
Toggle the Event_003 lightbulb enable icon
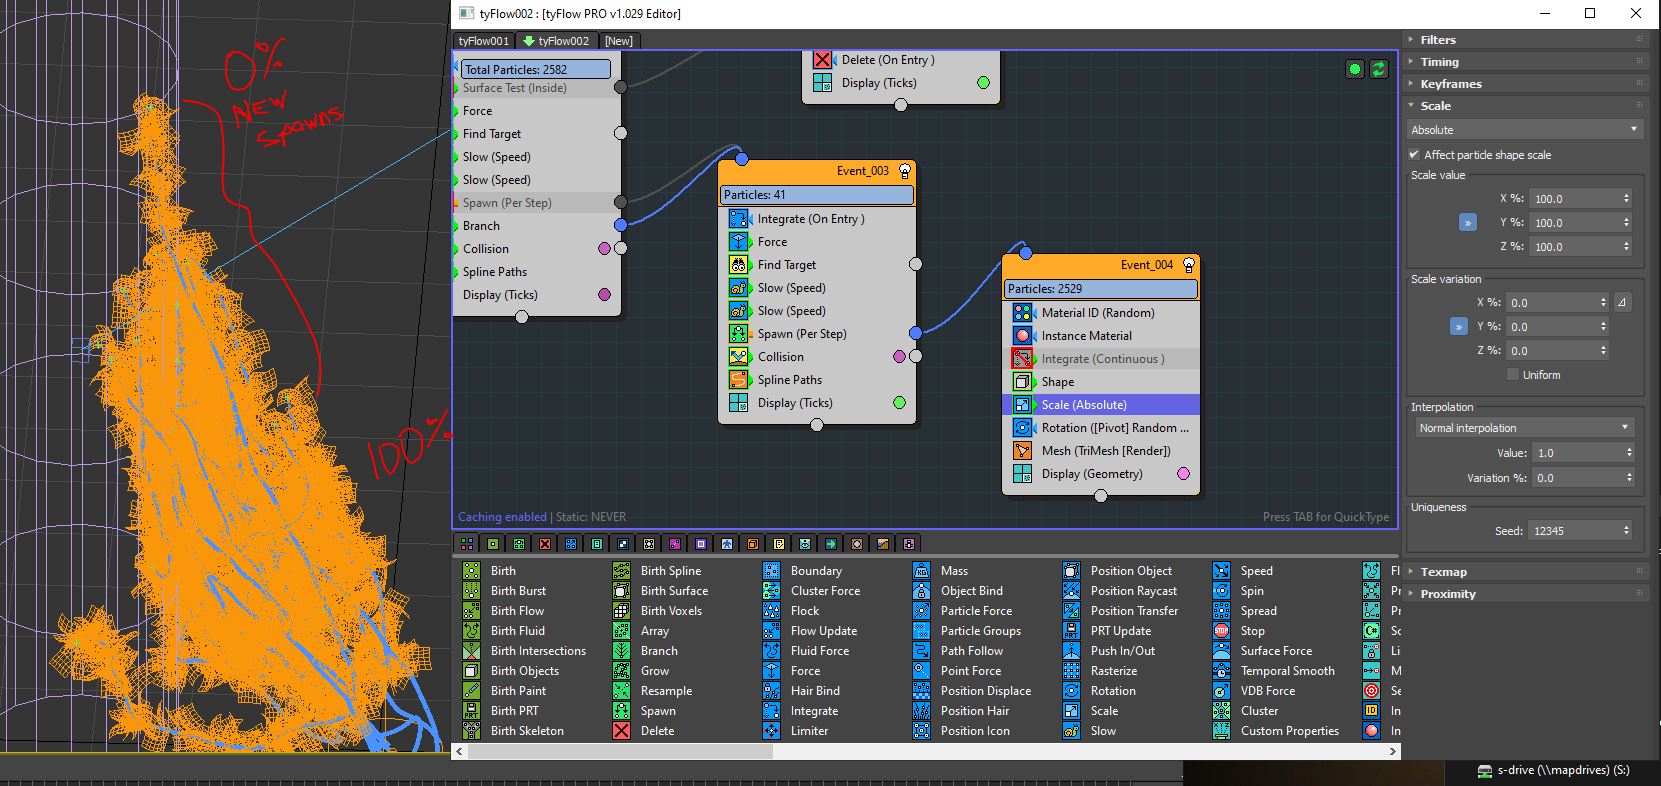pos(905,171)
